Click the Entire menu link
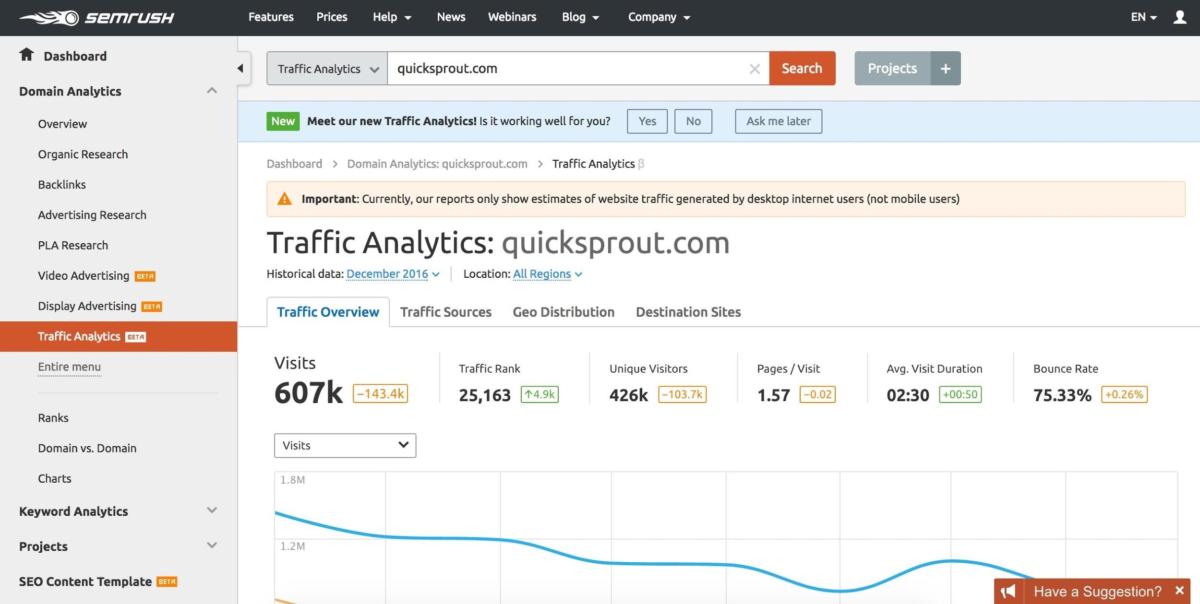Screen dimensions: 1200x604 (x=69, y=367)
